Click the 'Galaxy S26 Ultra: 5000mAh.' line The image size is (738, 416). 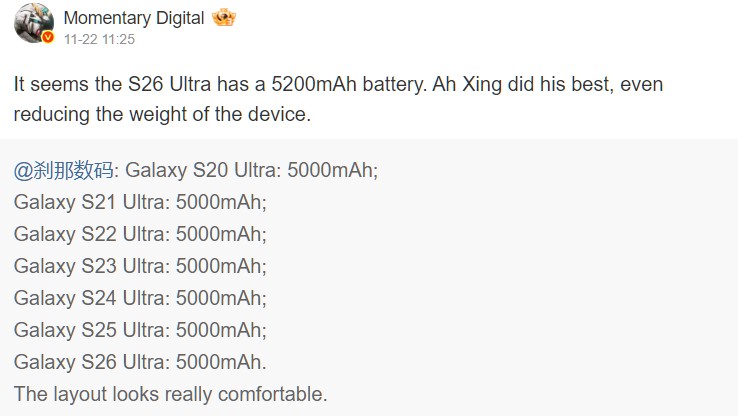[x=141, y=362]
